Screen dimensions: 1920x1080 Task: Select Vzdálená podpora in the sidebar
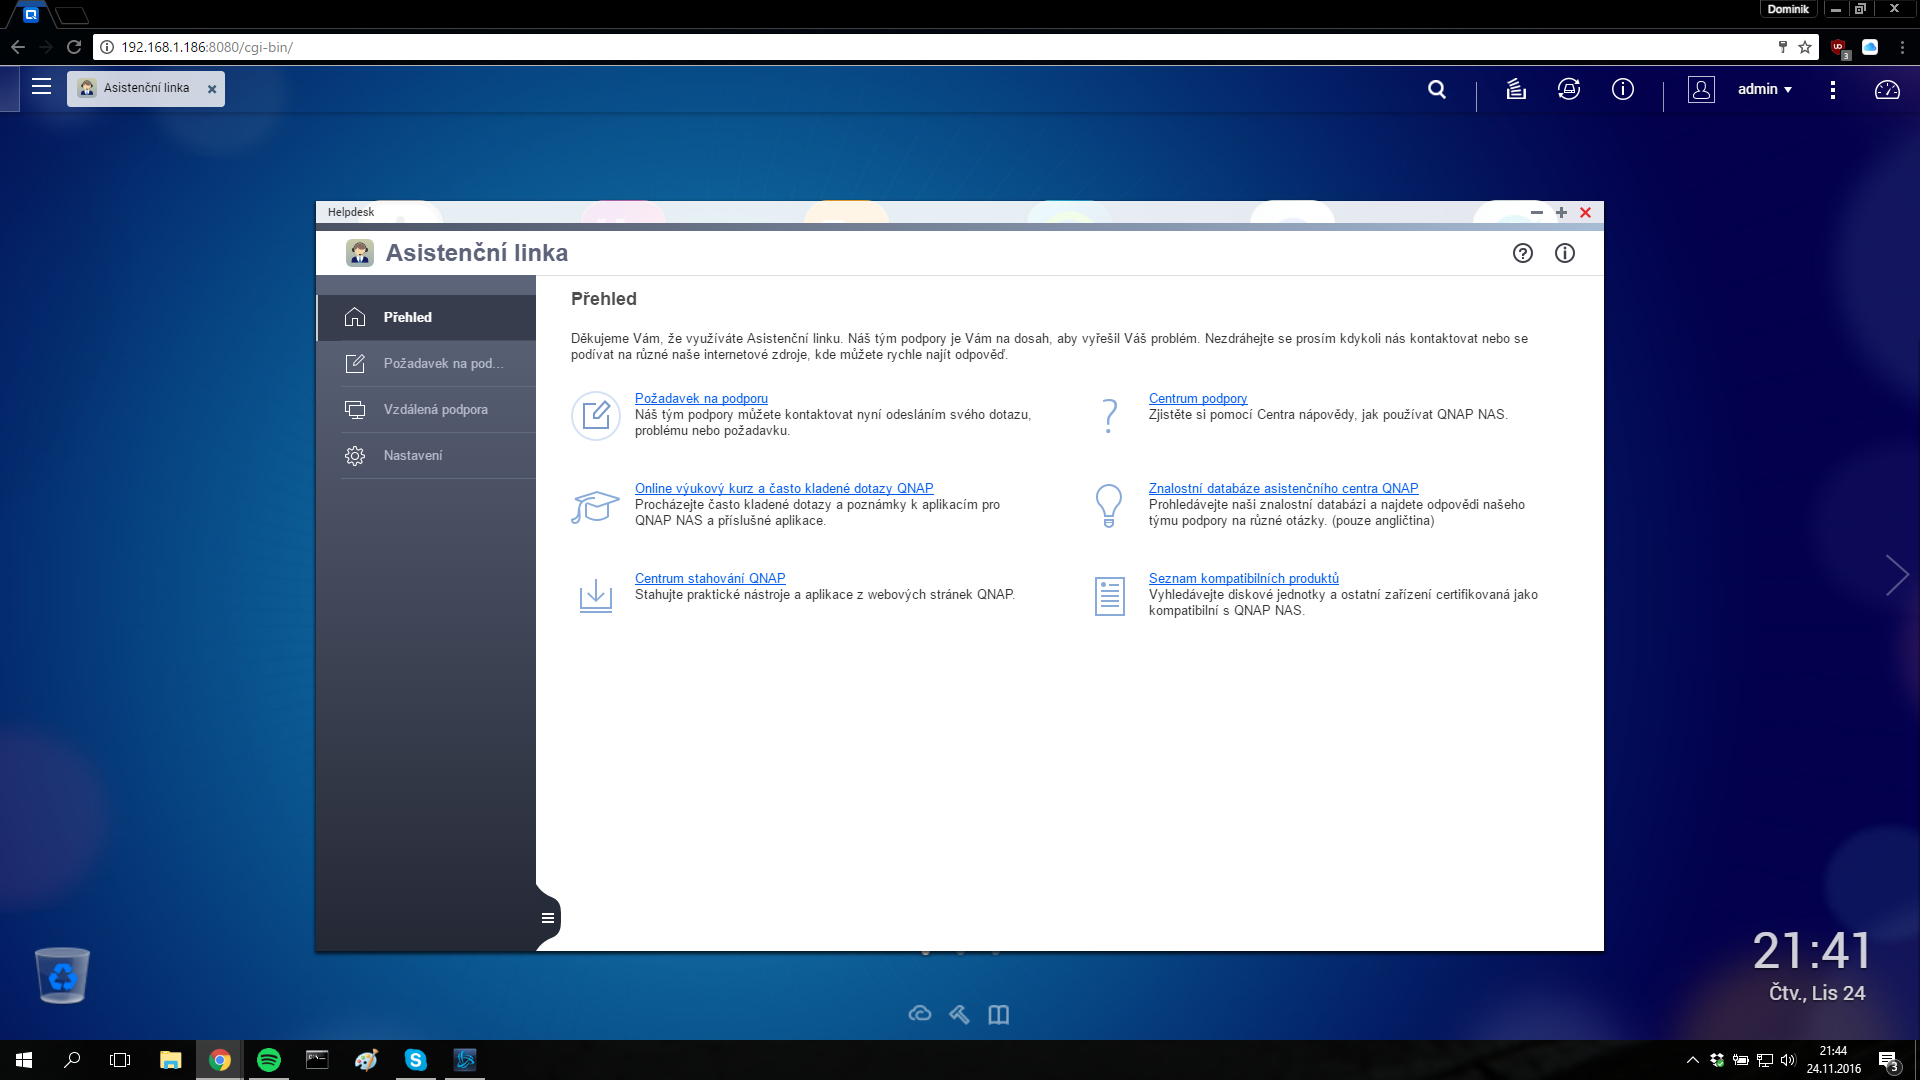point(435,409)
